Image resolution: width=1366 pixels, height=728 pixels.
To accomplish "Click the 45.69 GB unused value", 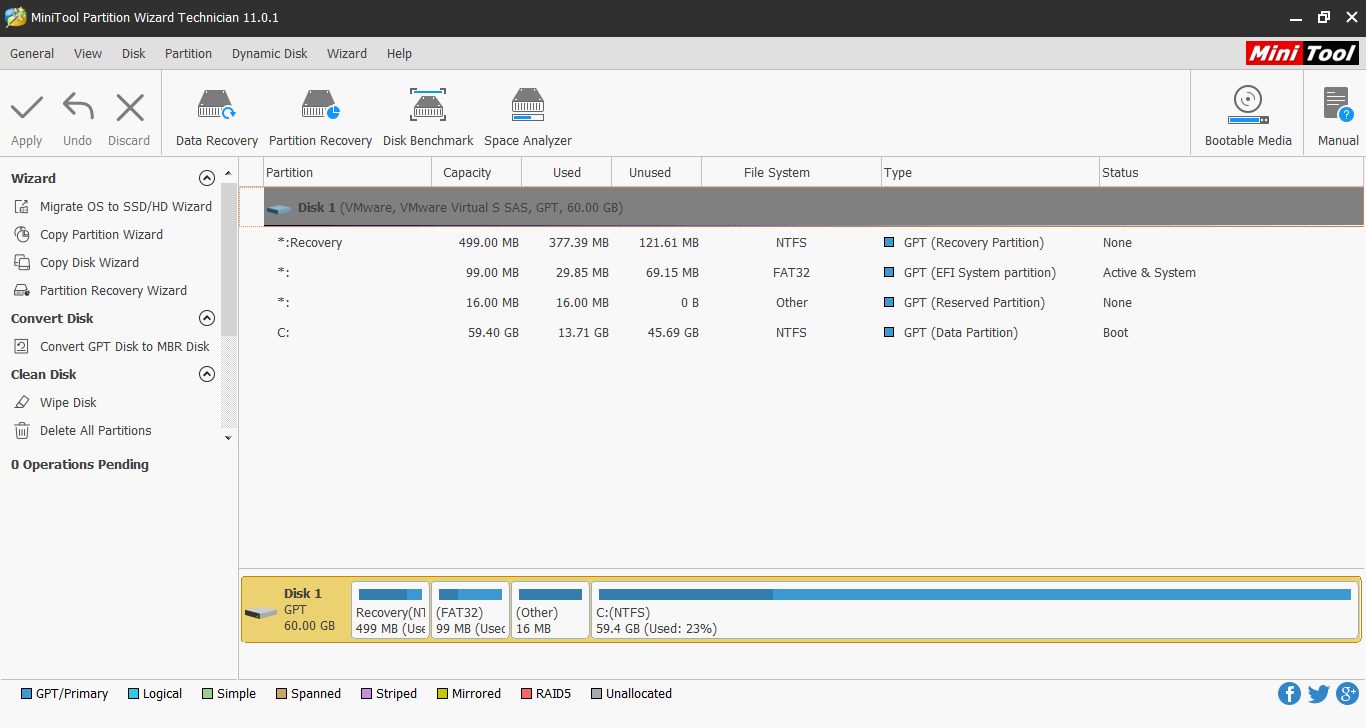I will 673,332.
